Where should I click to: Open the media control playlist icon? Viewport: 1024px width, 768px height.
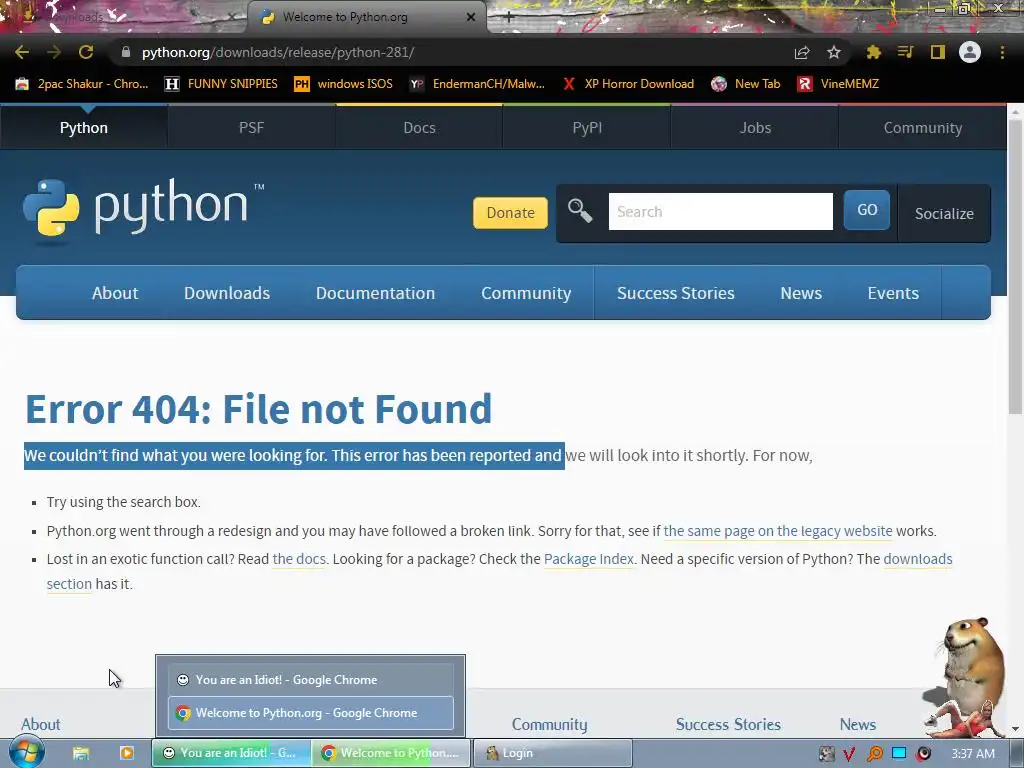(x=905, y=52)
